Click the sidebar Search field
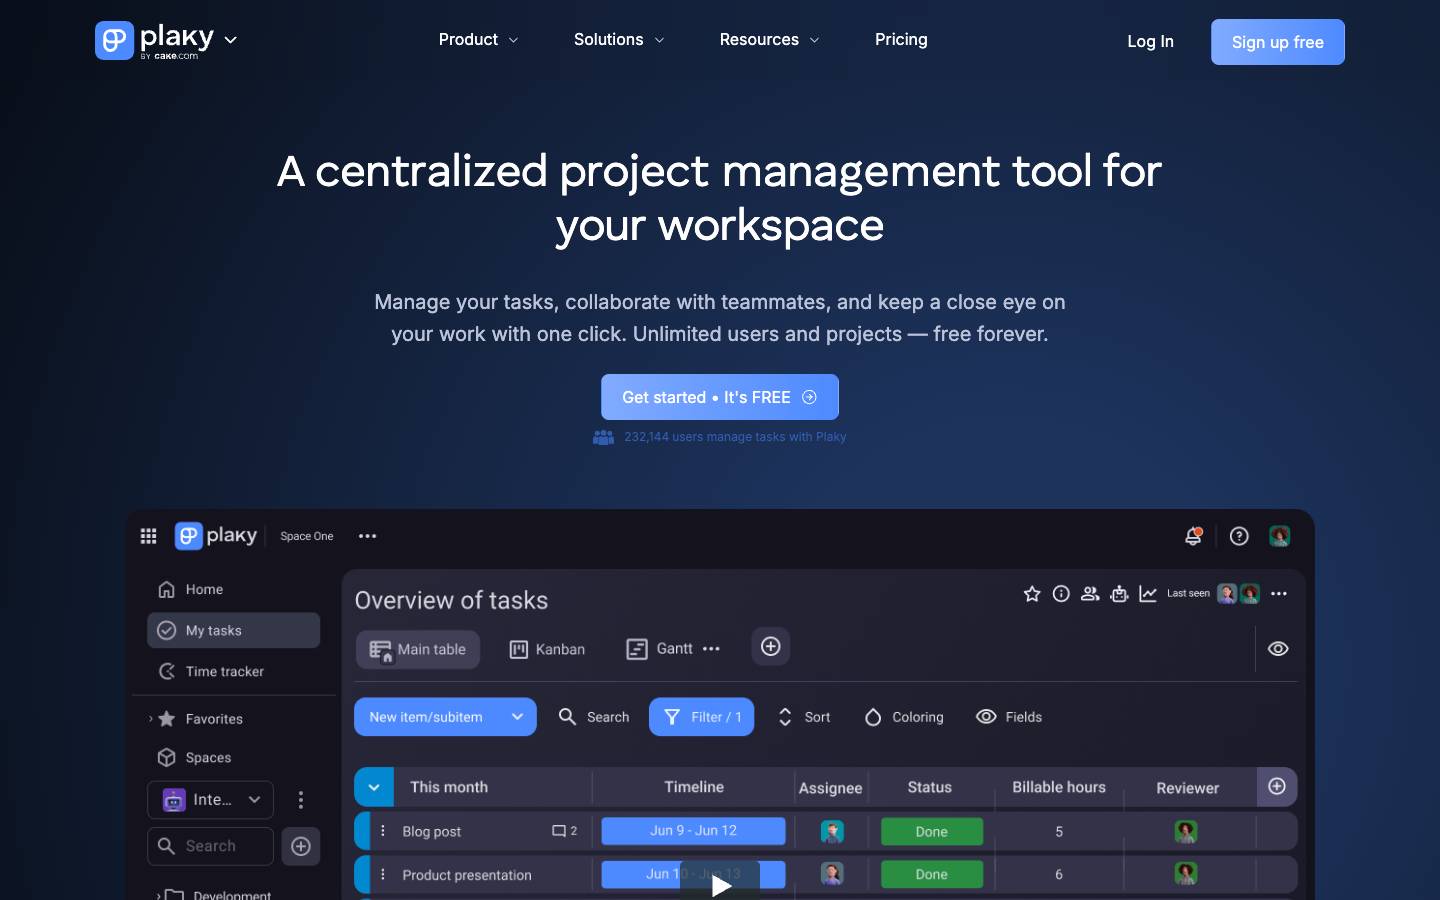The height and width of the screenshot is (900, 1440). (x=210, y=846)
